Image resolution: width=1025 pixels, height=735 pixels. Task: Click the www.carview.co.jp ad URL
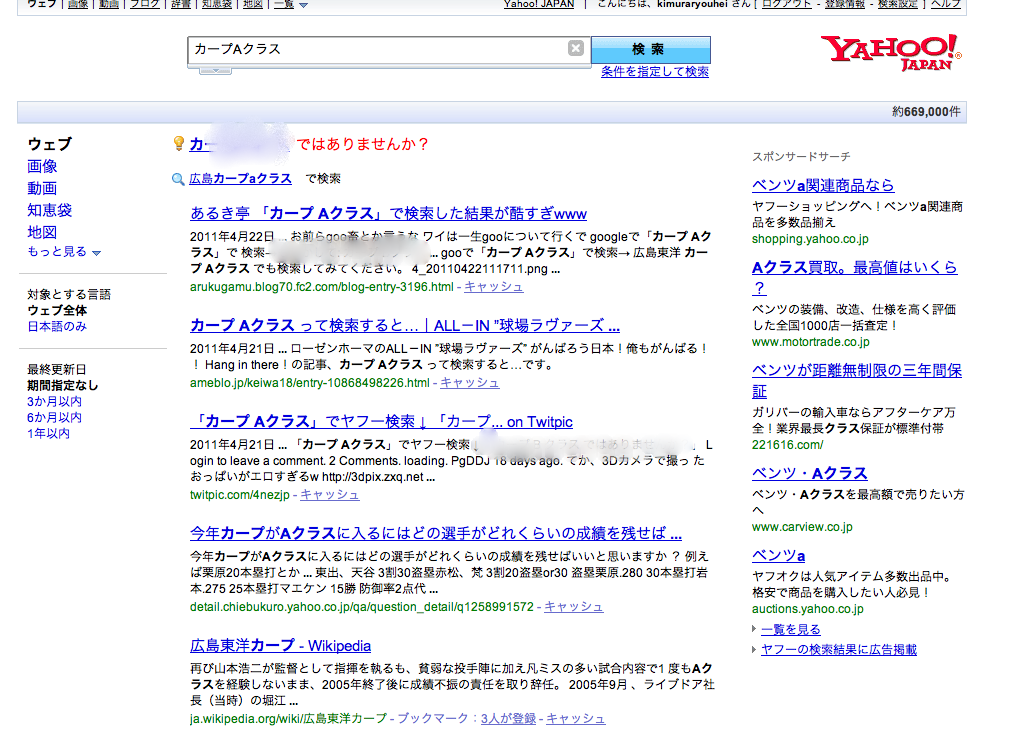[802, 527]
